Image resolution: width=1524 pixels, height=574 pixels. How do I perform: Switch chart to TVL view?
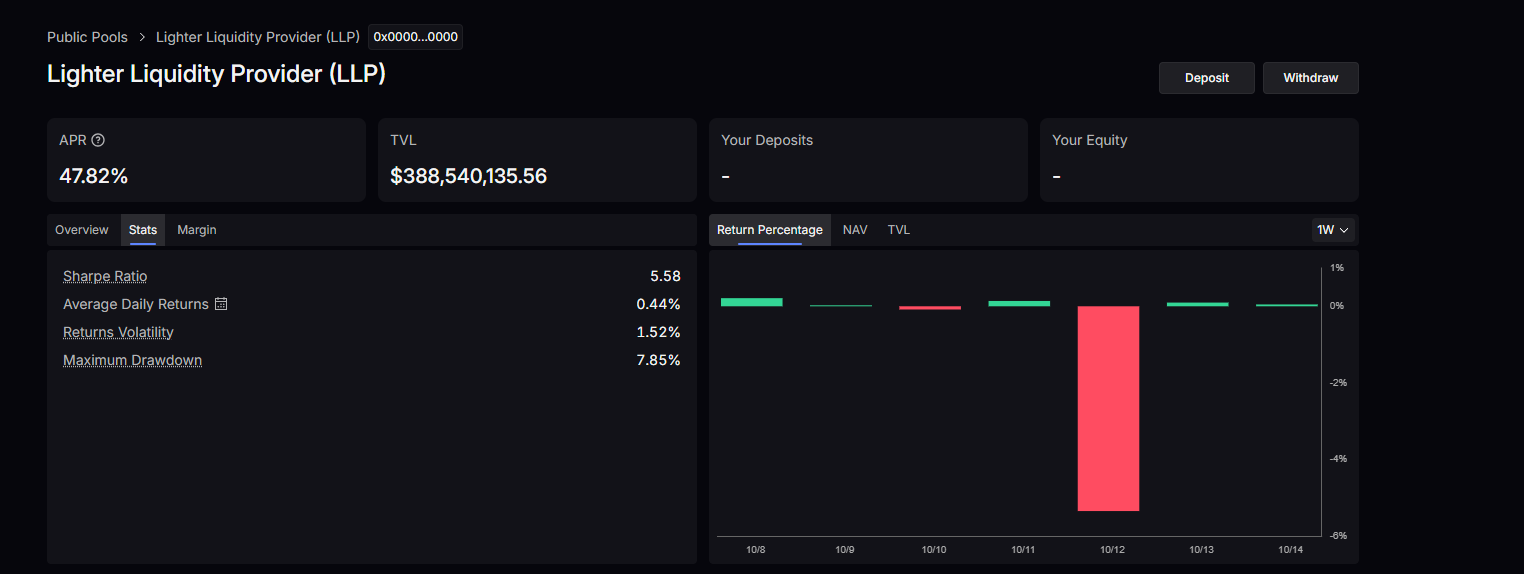coord(899,230)
